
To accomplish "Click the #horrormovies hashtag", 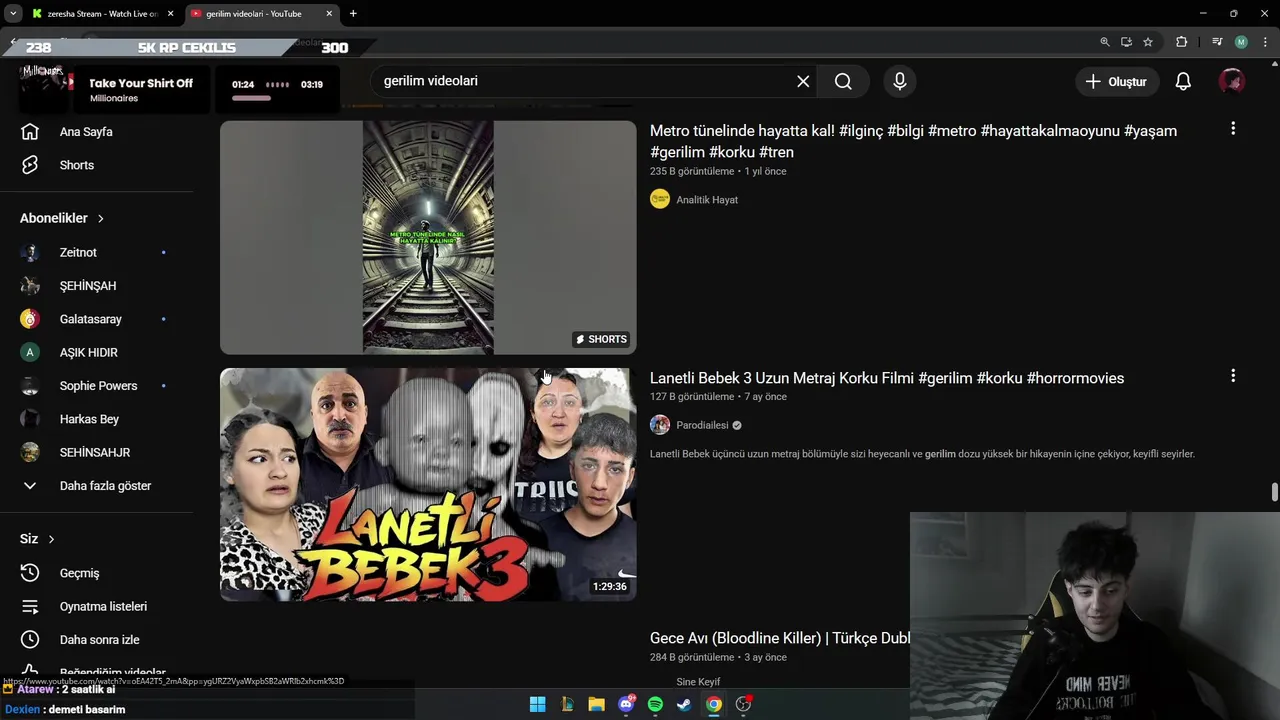I will 1075,378.
